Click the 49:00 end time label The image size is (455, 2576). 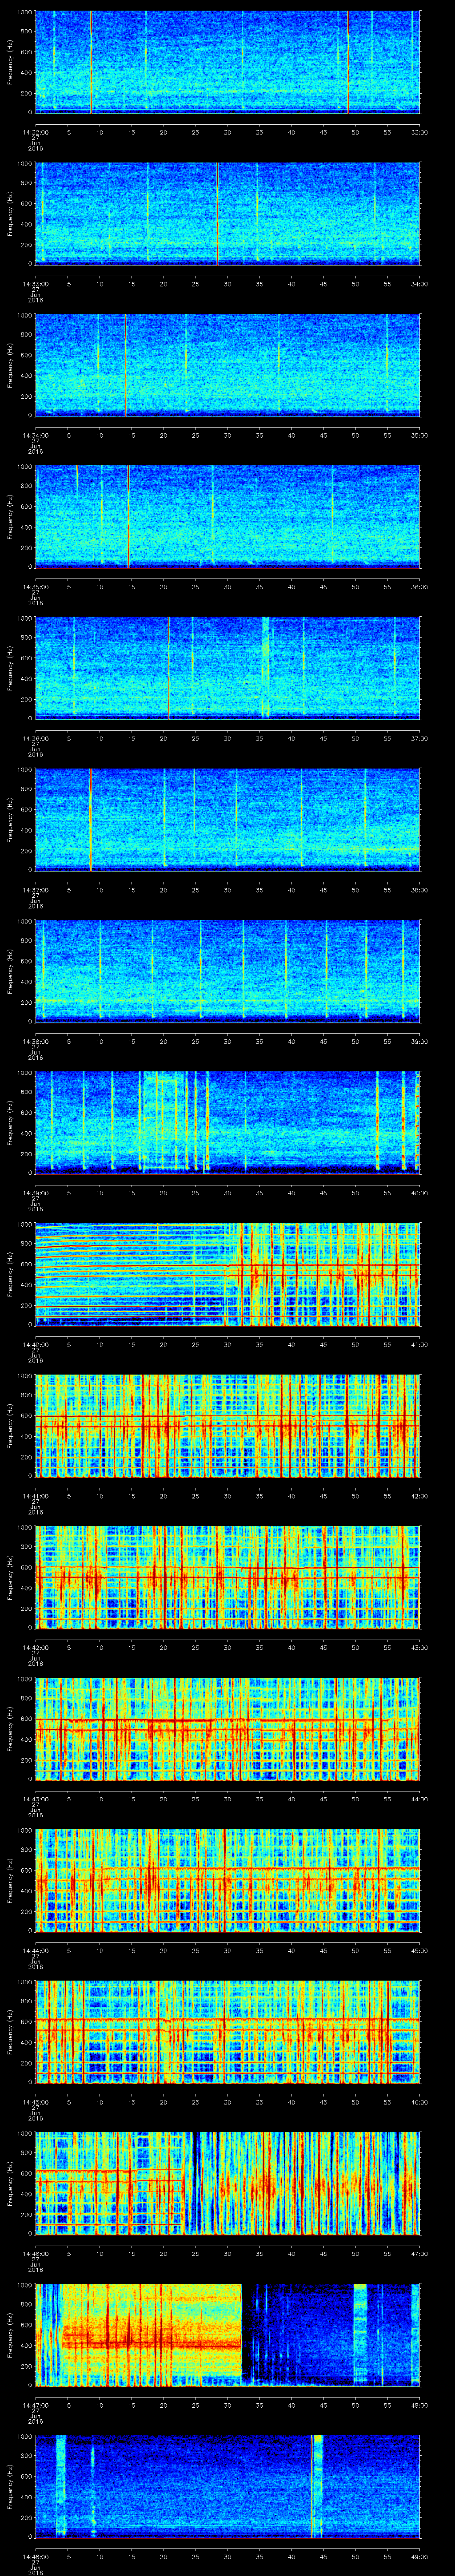coord(419,2556)
